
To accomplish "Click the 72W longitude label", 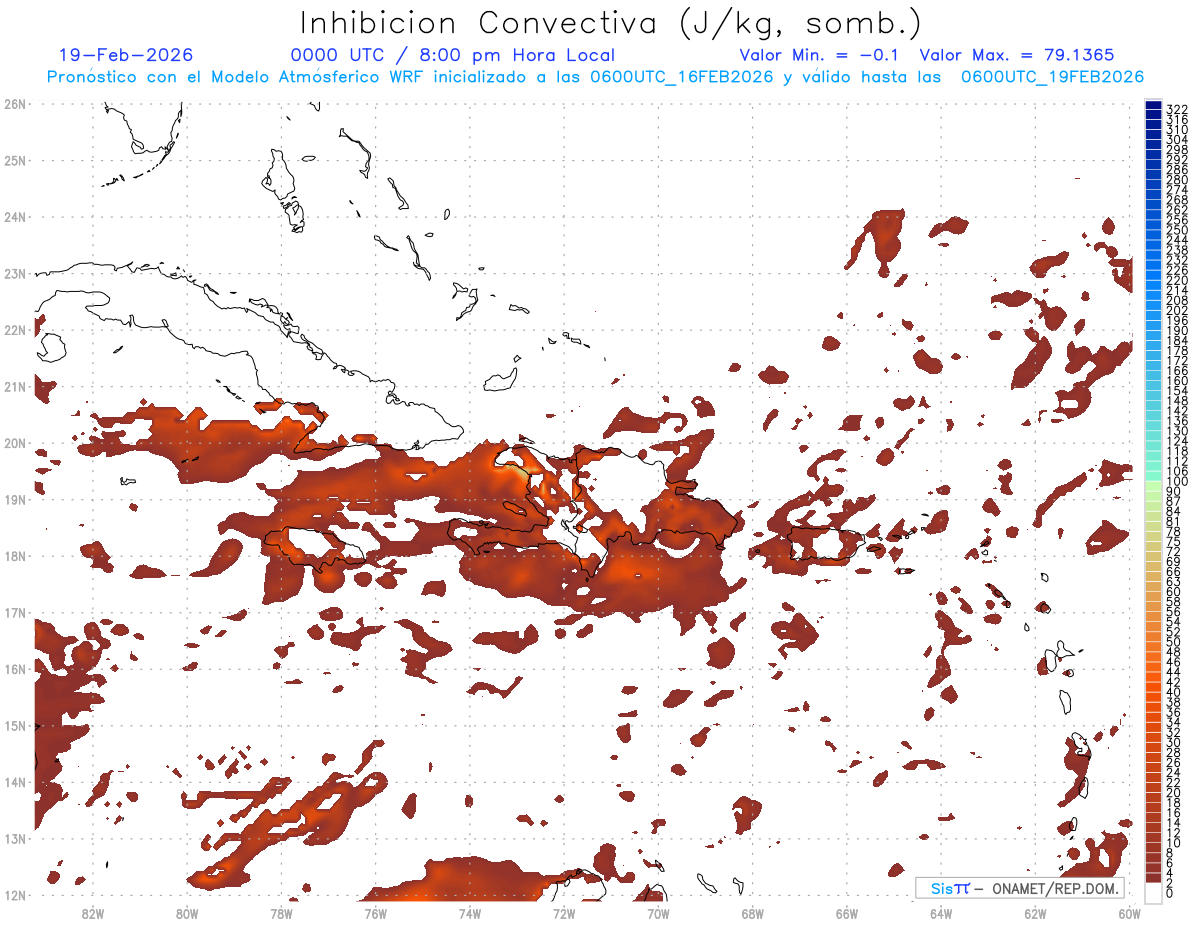I will tap(564, 913).
